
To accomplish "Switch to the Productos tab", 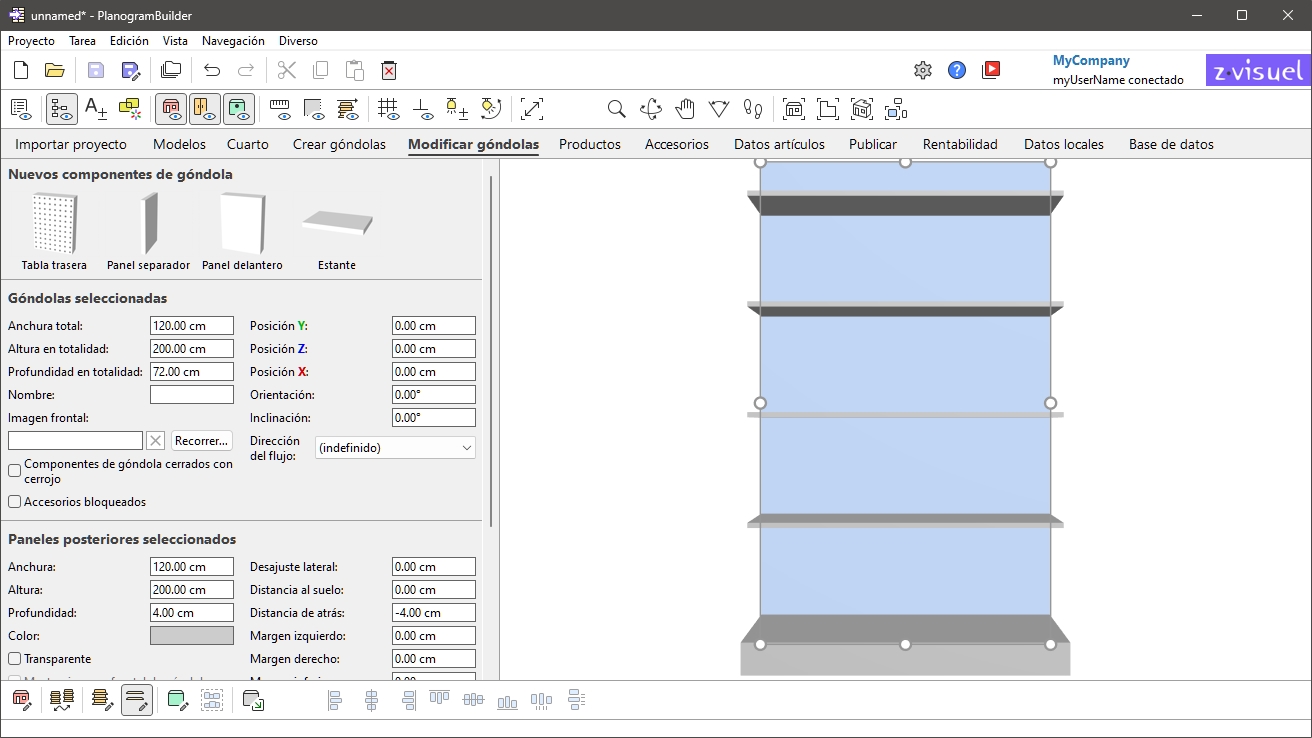I will point(590,144).
